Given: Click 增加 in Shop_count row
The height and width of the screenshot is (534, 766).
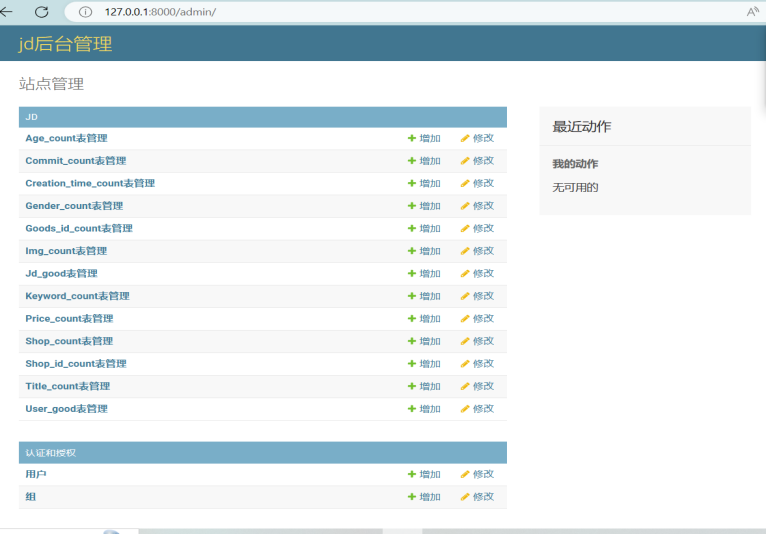Looking at the screenshot, I should point(424,341).
